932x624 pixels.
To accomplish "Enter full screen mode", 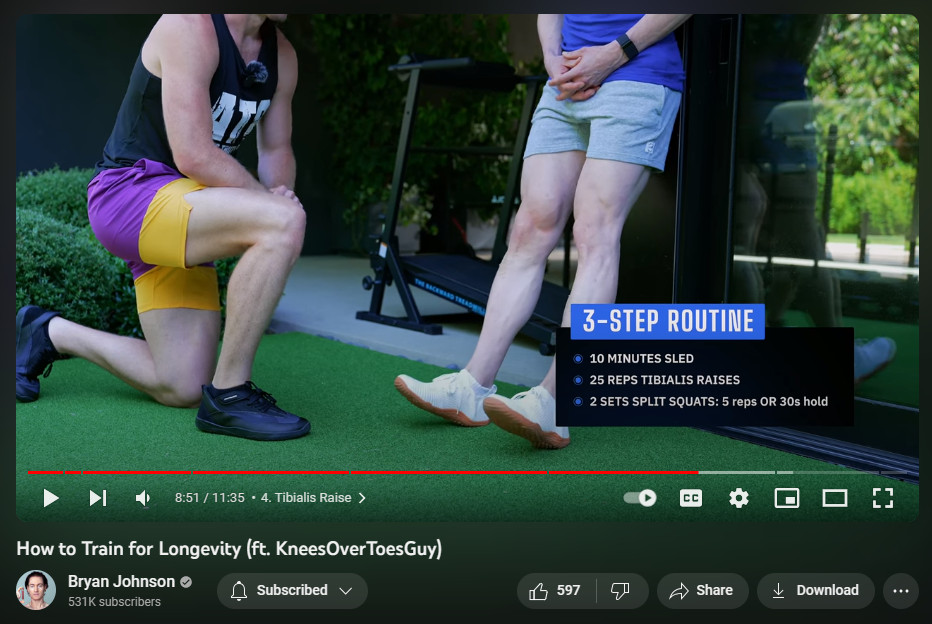I will pyautogui.click(x=882, y=498).
